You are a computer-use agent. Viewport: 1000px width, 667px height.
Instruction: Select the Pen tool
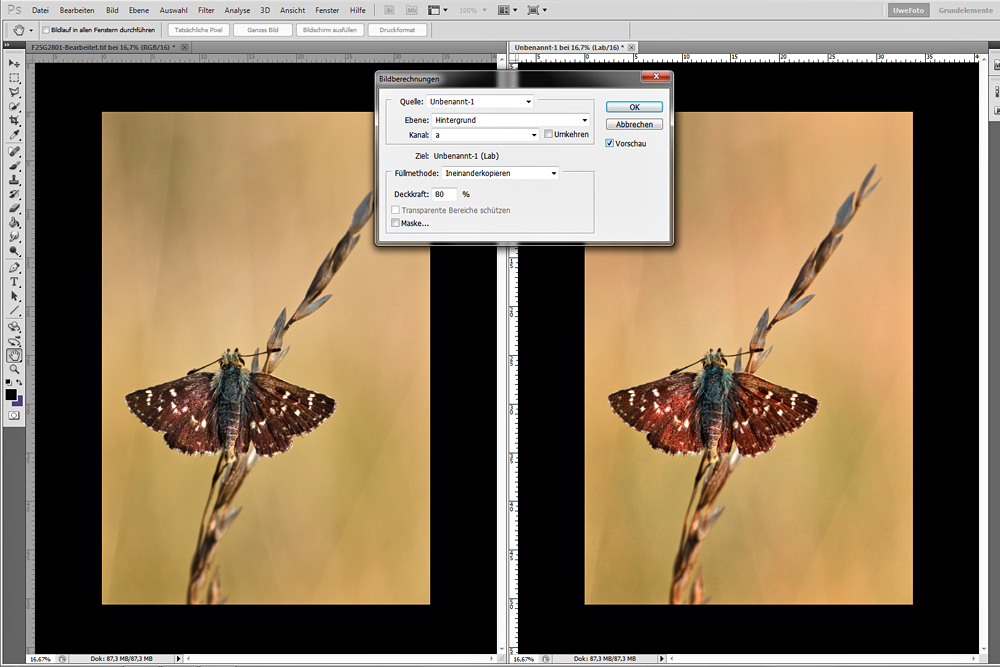pos(15,268)
